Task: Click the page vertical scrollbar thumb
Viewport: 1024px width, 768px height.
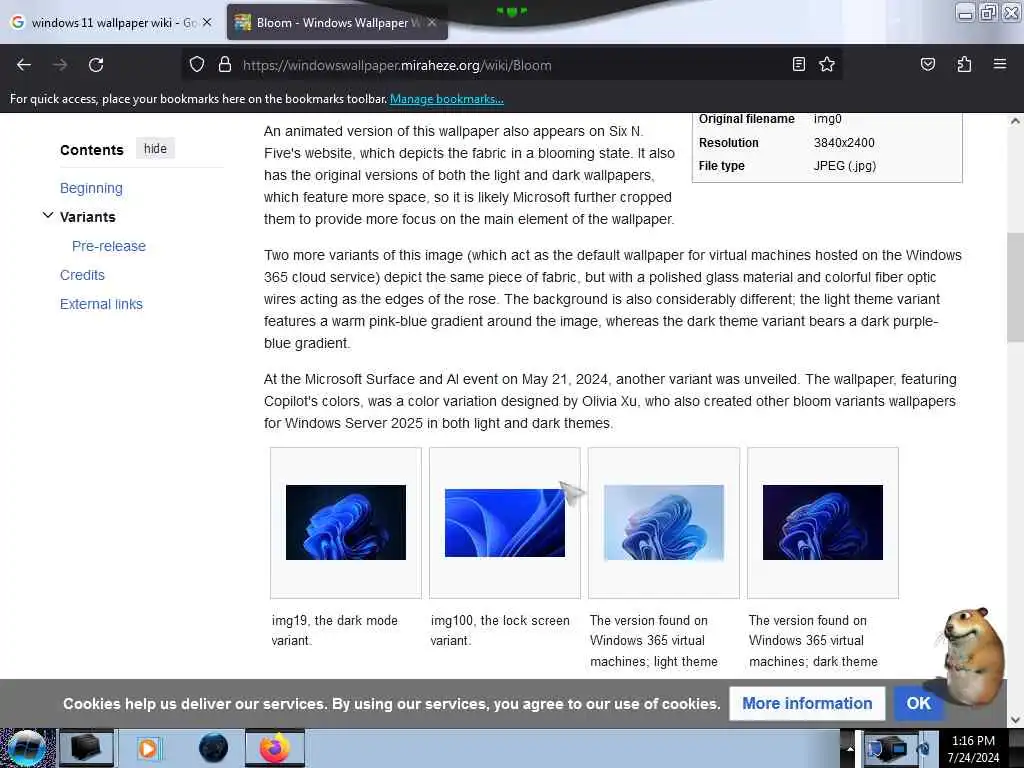Action: (1015, 286)
